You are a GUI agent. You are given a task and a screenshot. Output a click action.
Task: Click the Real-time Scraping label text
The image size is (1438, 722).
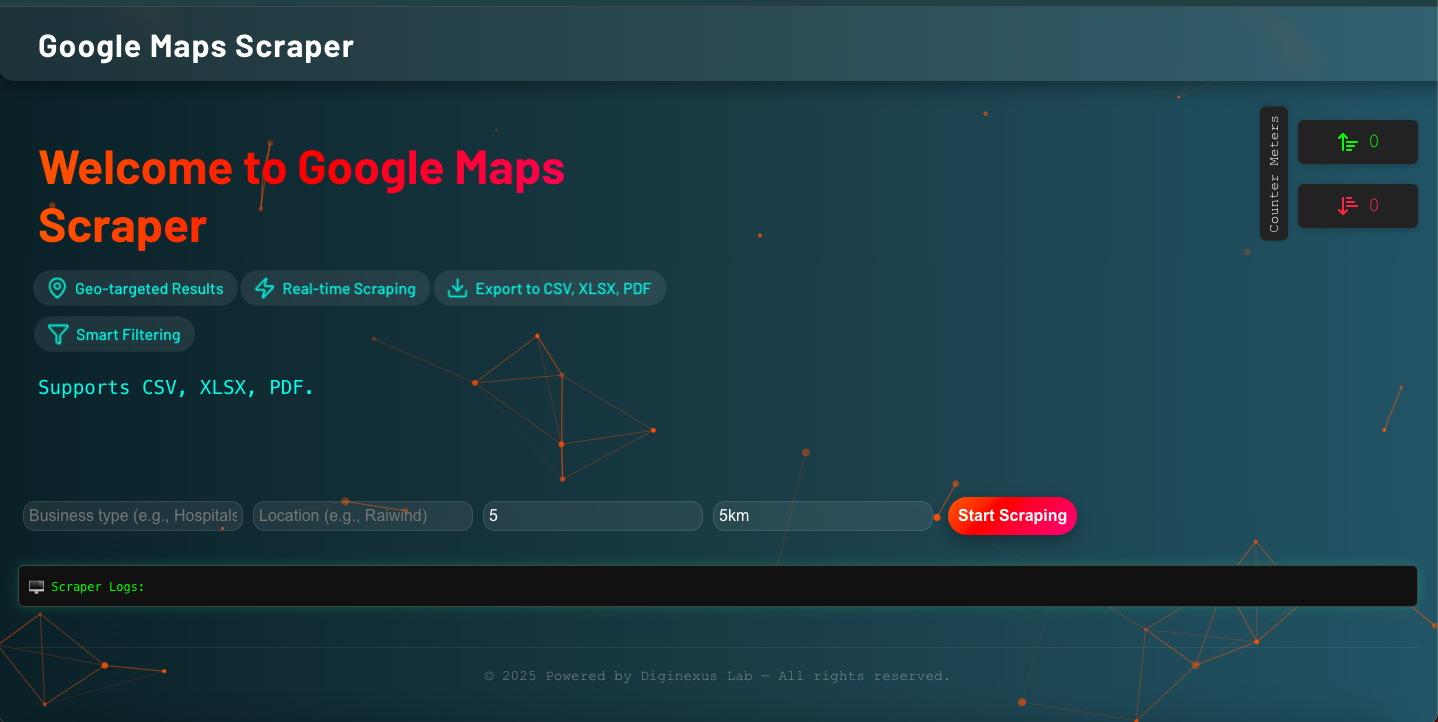349,289
